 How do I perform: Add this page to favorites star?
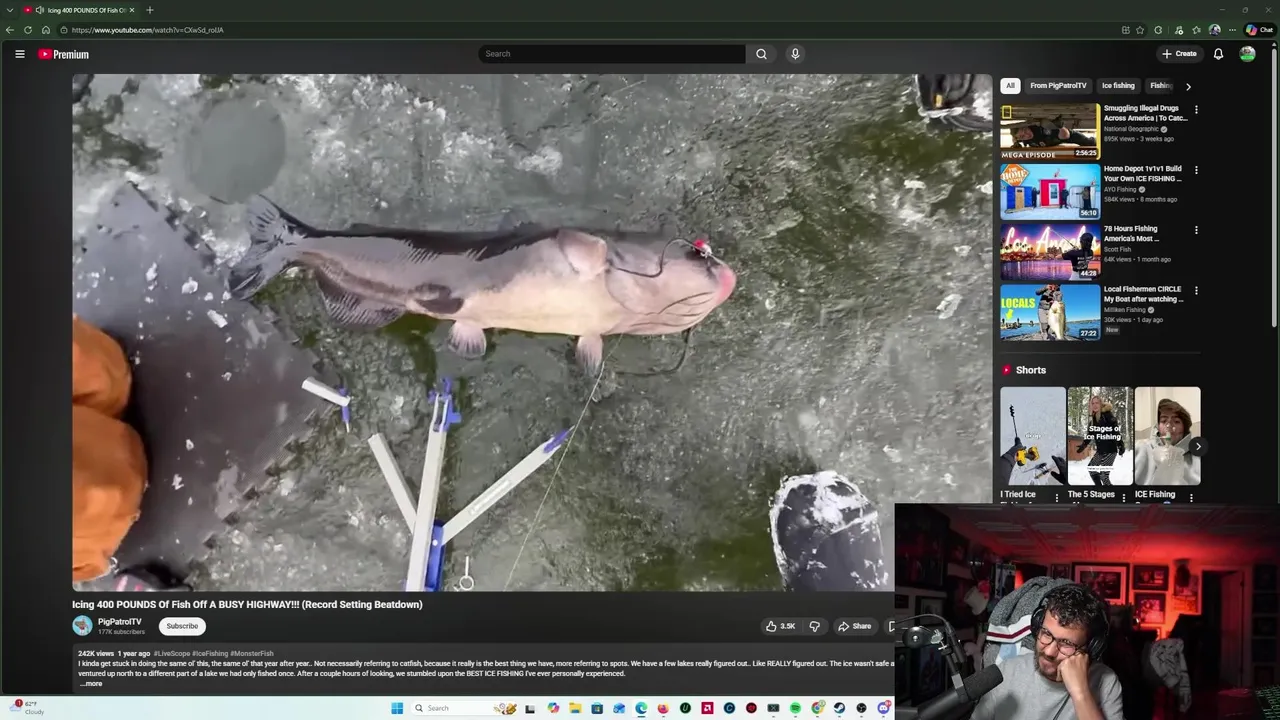[x=1140, y=30]
